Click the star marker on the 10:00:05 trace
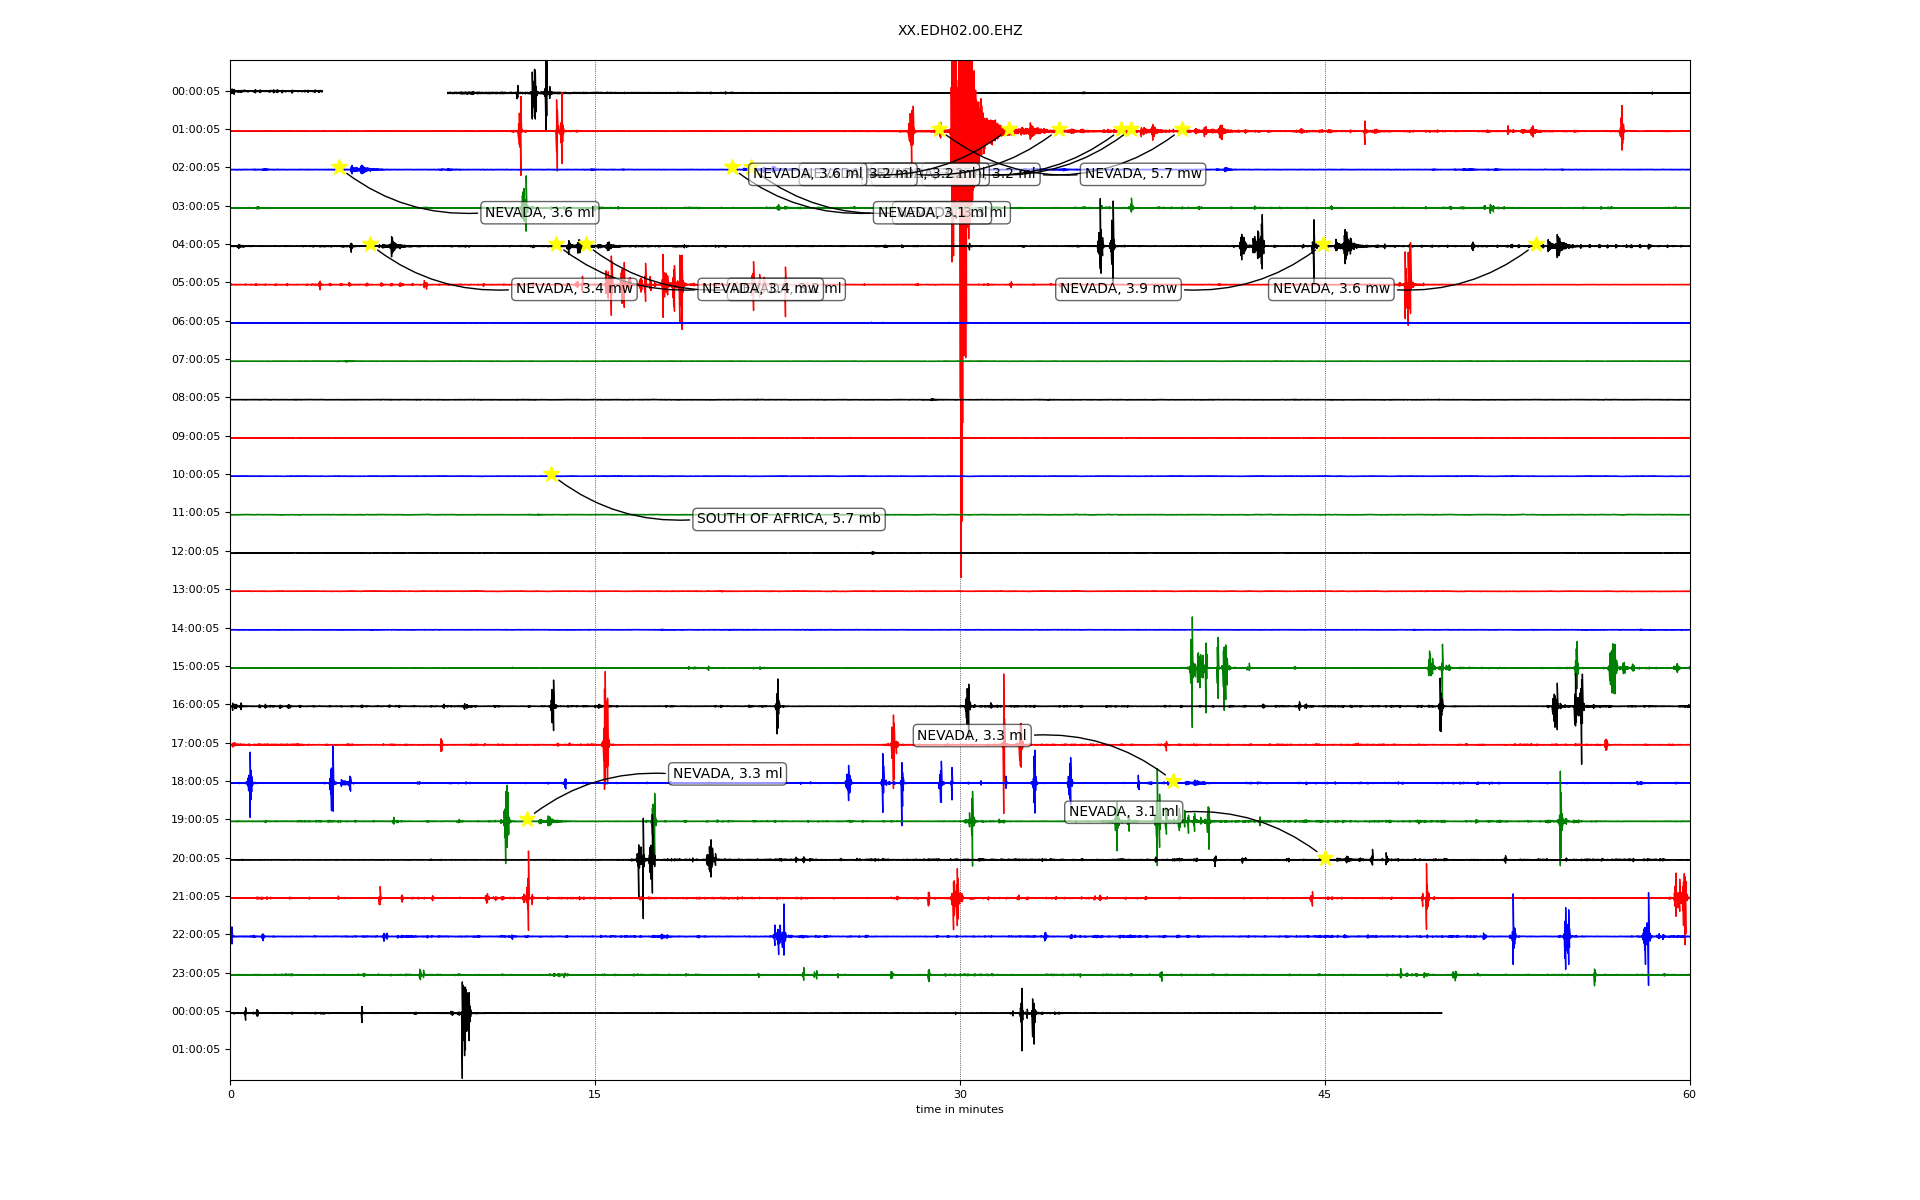Image resolution: width=1920 pixels, height=1200 pixels. click(x=551, y=474)
